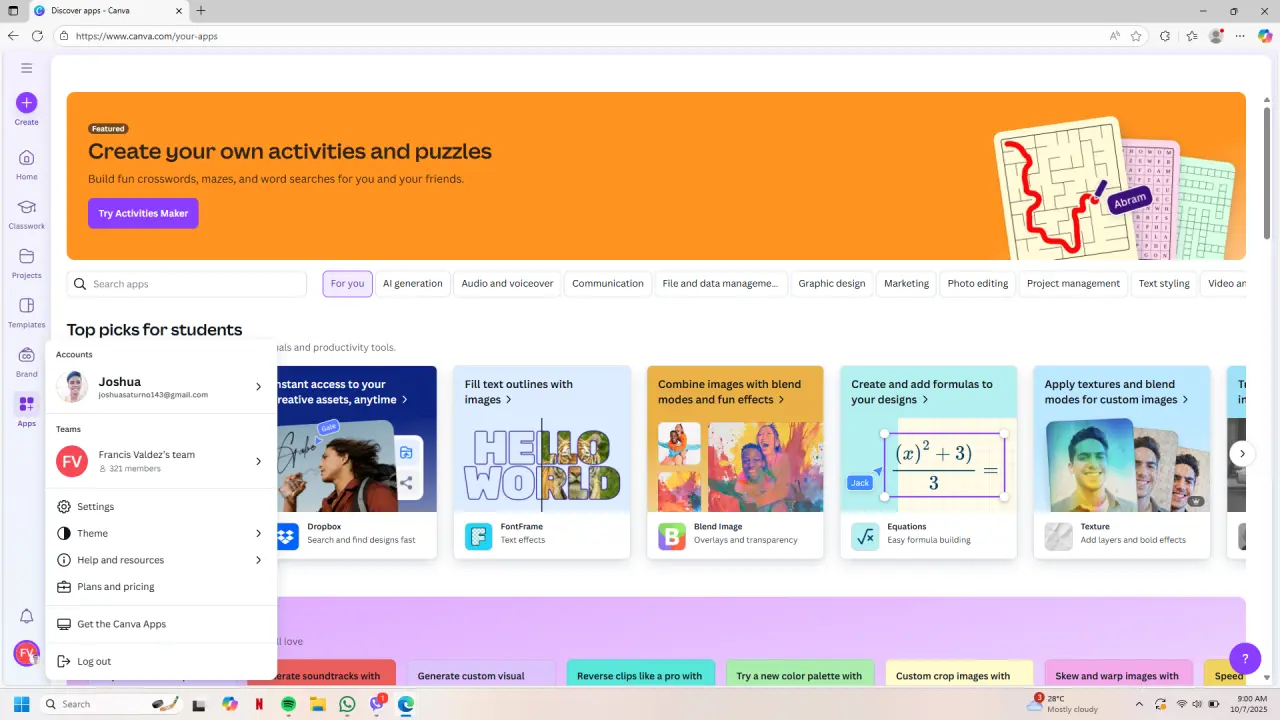Toggle the hamburger menu in sidebar
The image size is (1280, 720).
26,68
